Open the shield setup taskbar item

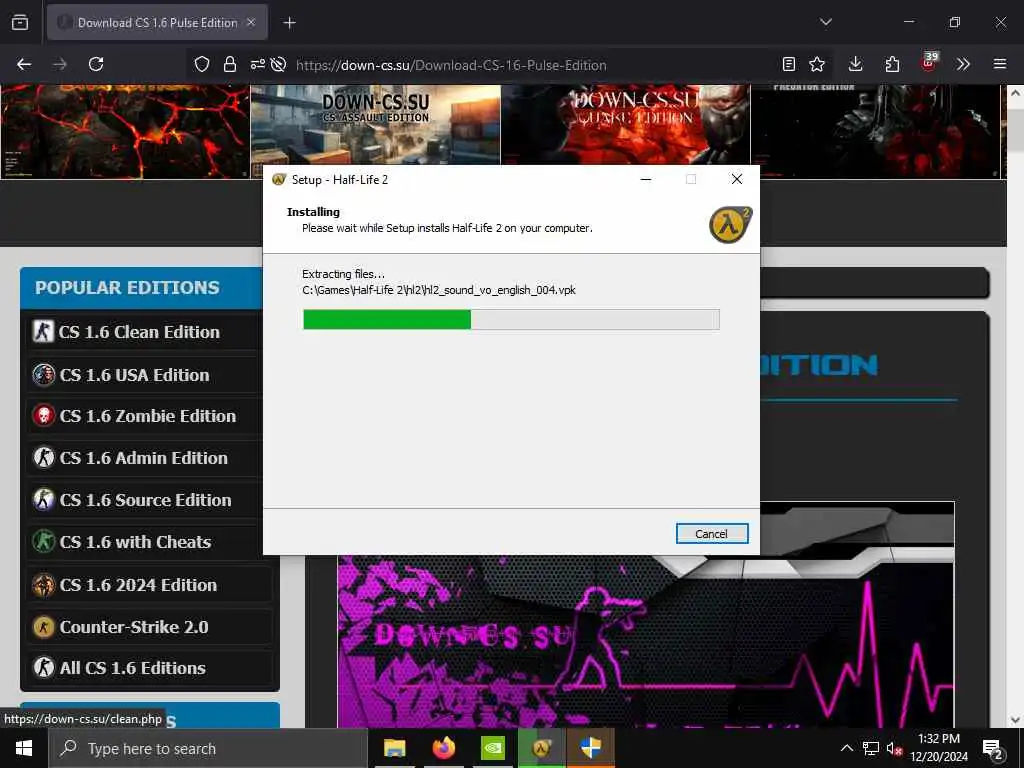coord(590,748)
